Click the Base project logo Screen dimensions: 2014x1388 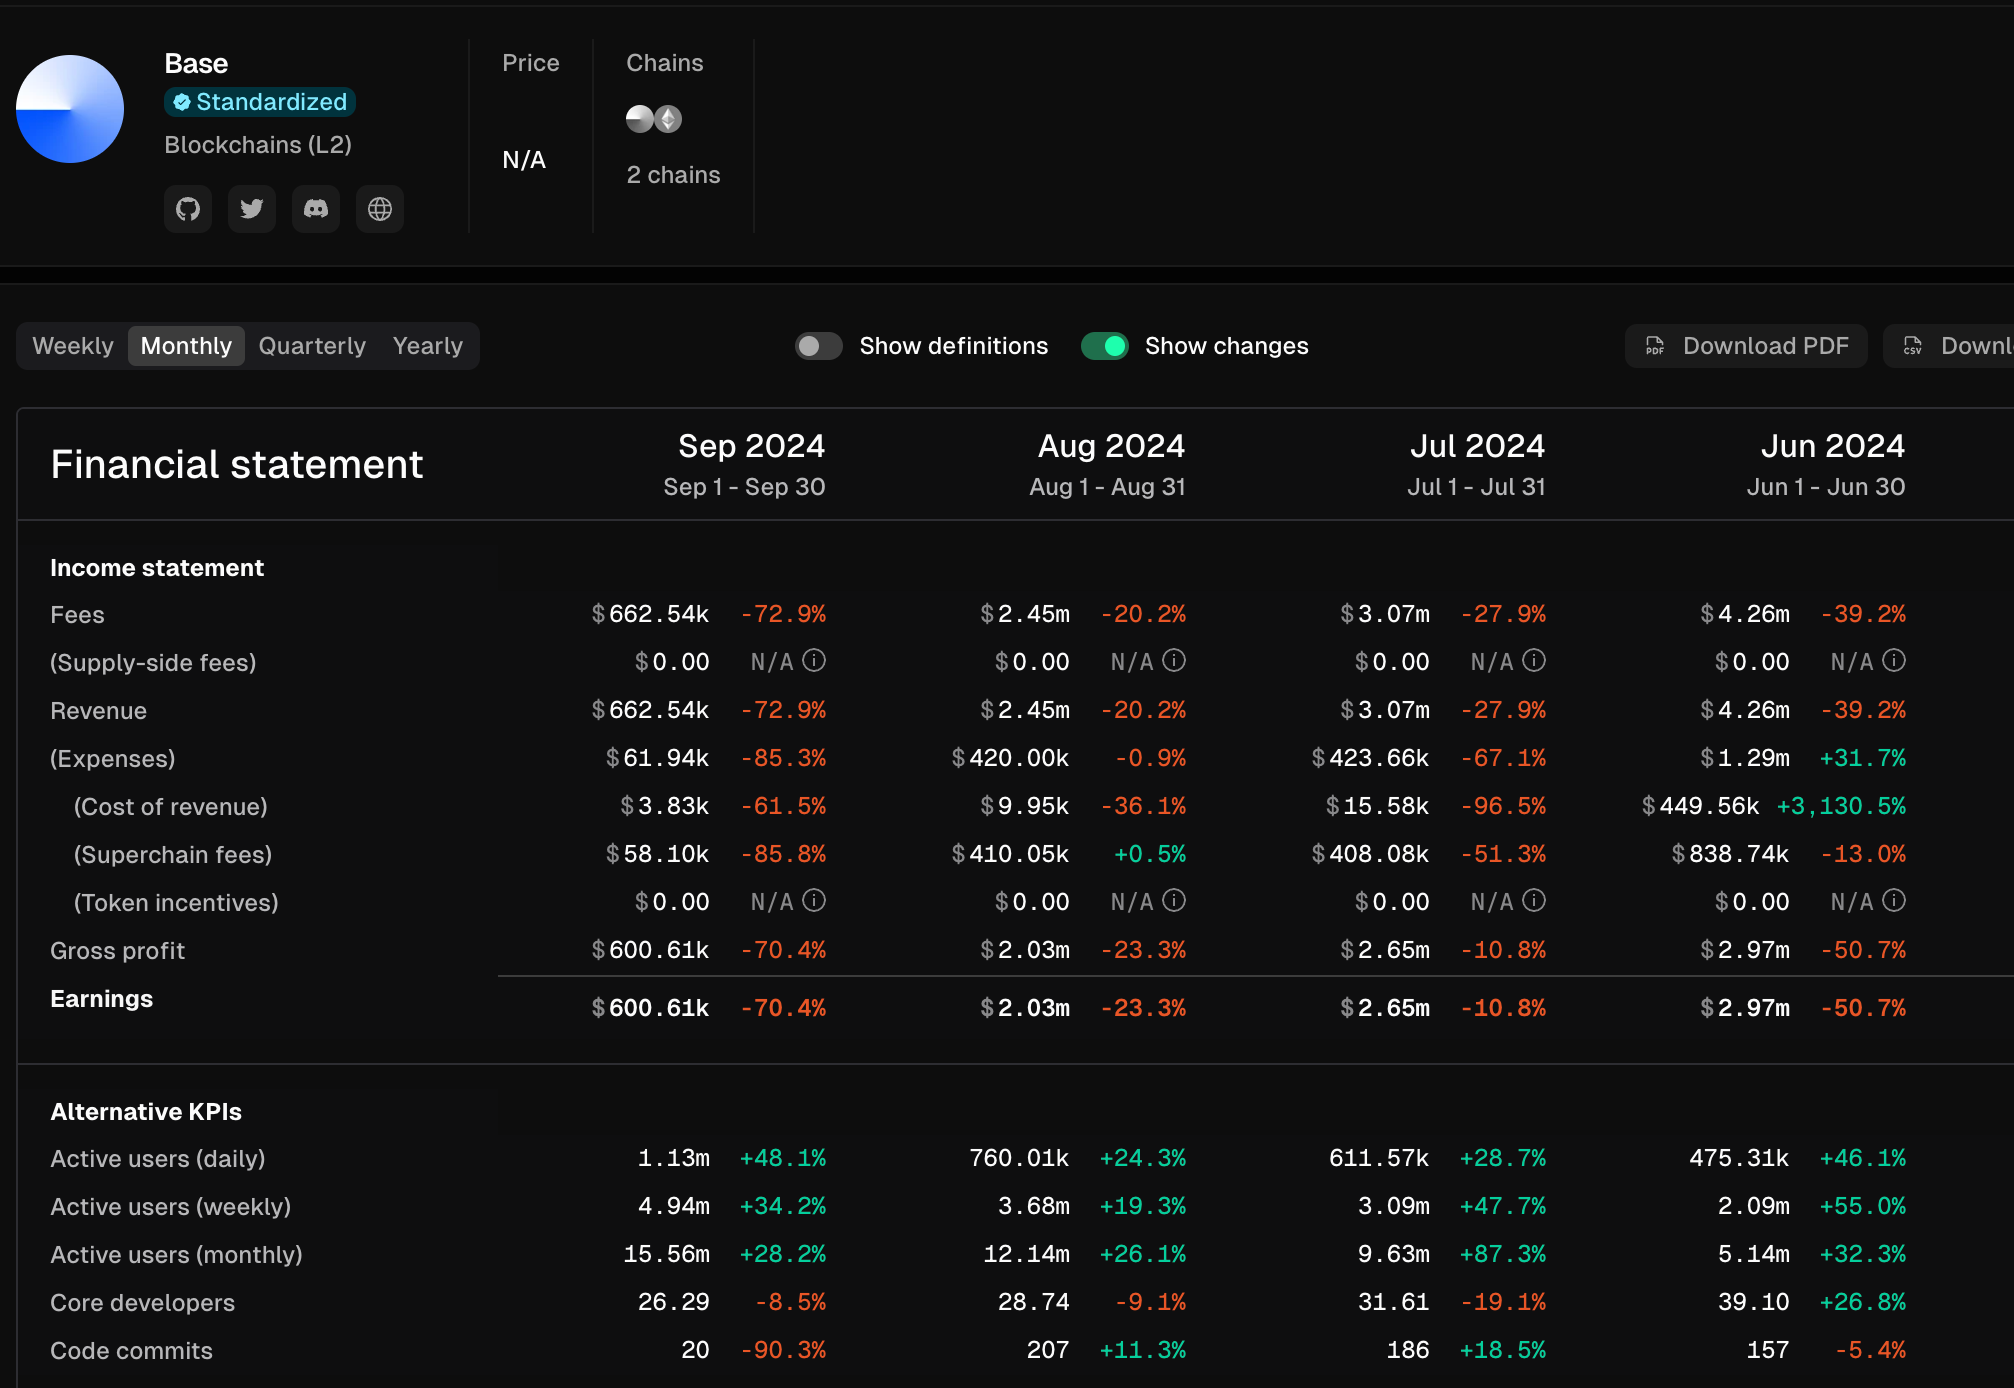coord(70,109)
